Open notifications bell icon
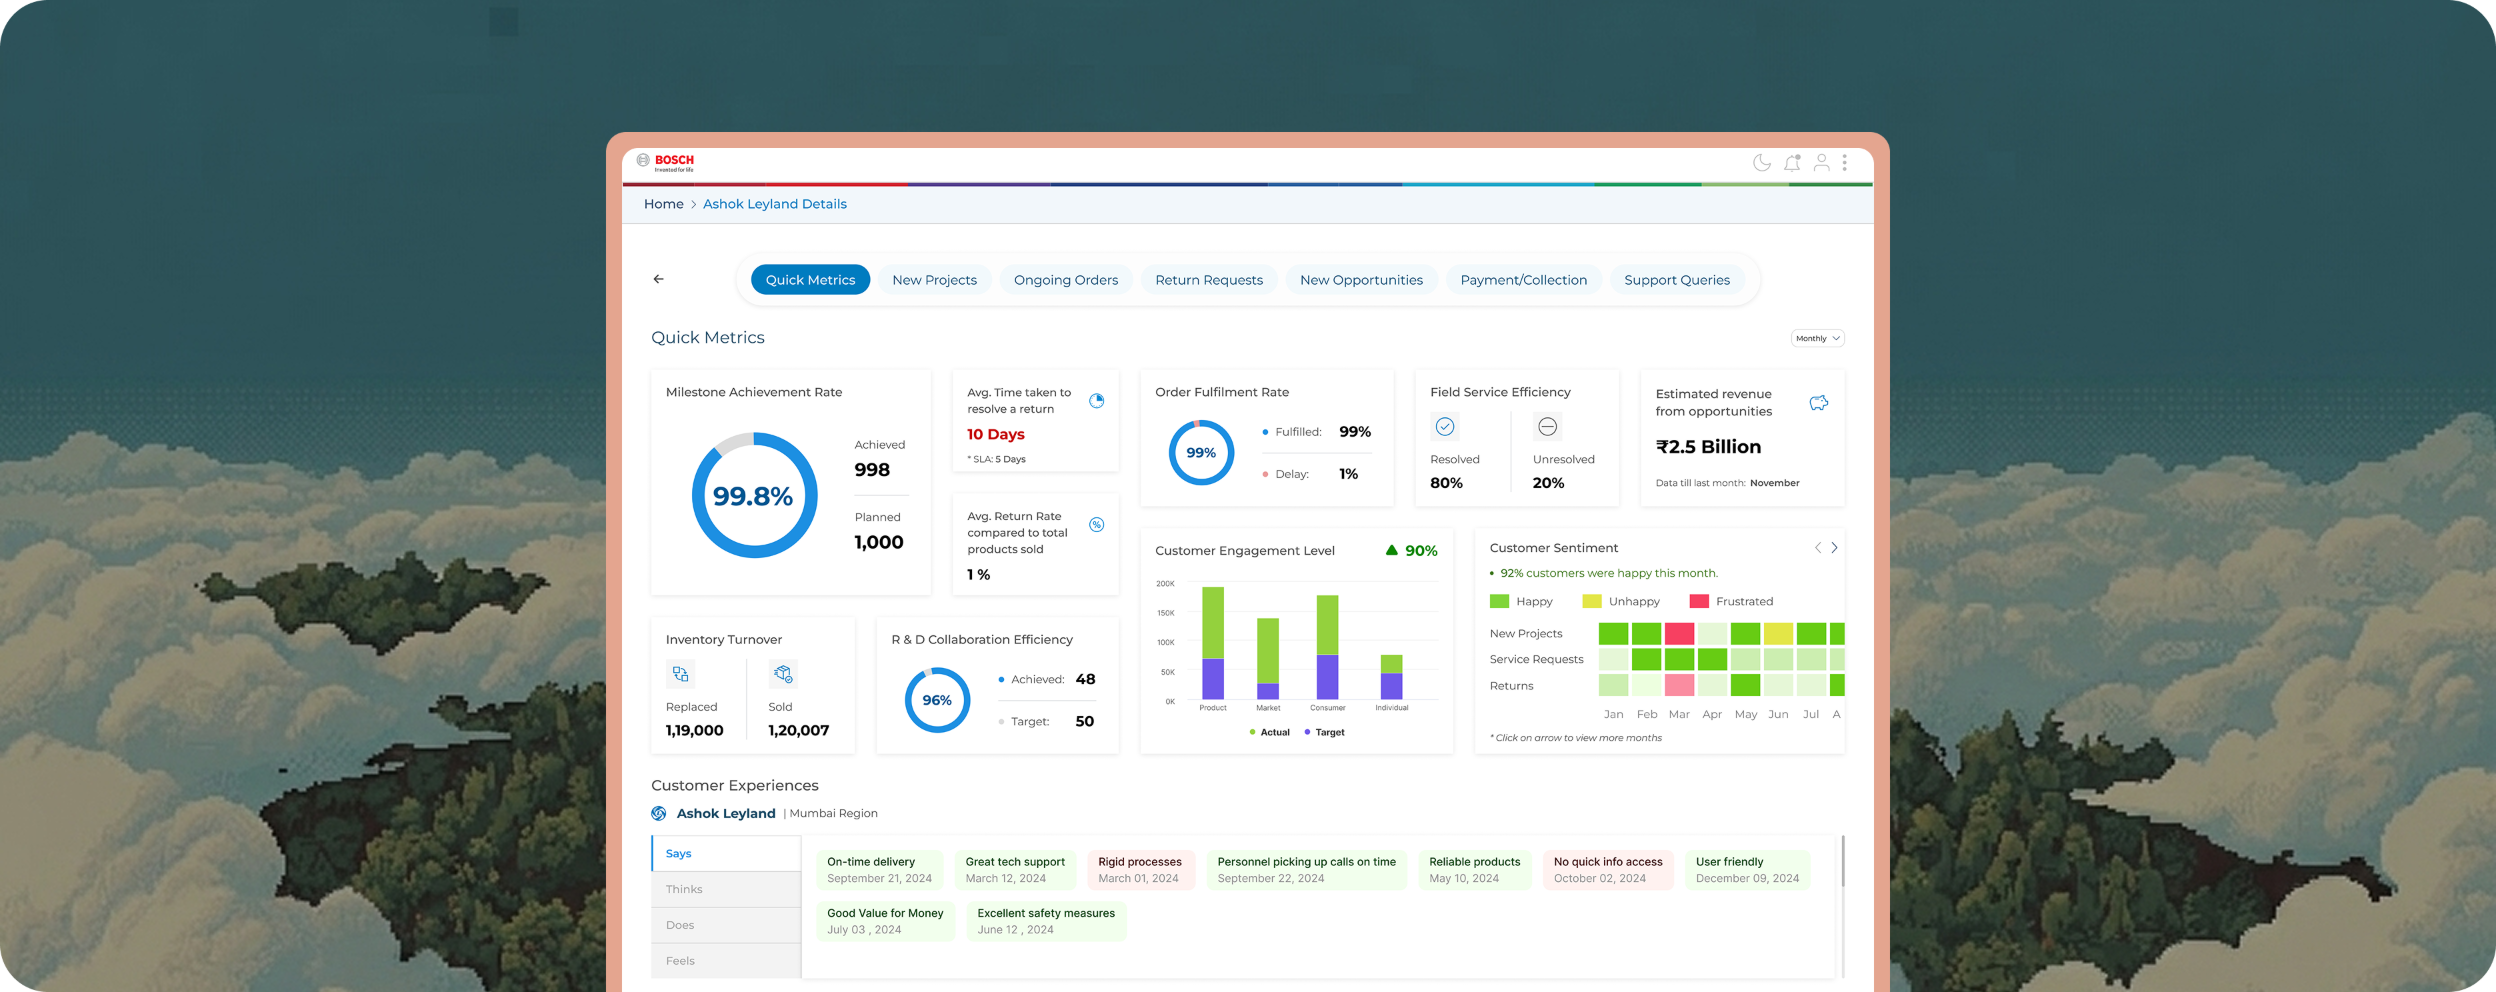Viewport: 2496px width, 992px height. [x=1792, y=162]
